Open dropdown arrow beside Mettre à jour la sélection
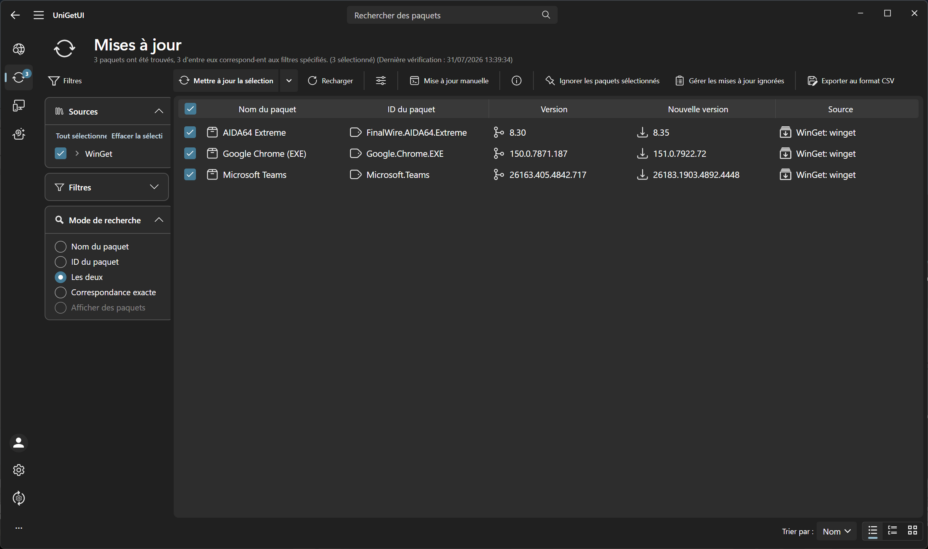Image resolution: width=928 pixels, height=549 pixels. 289,80
